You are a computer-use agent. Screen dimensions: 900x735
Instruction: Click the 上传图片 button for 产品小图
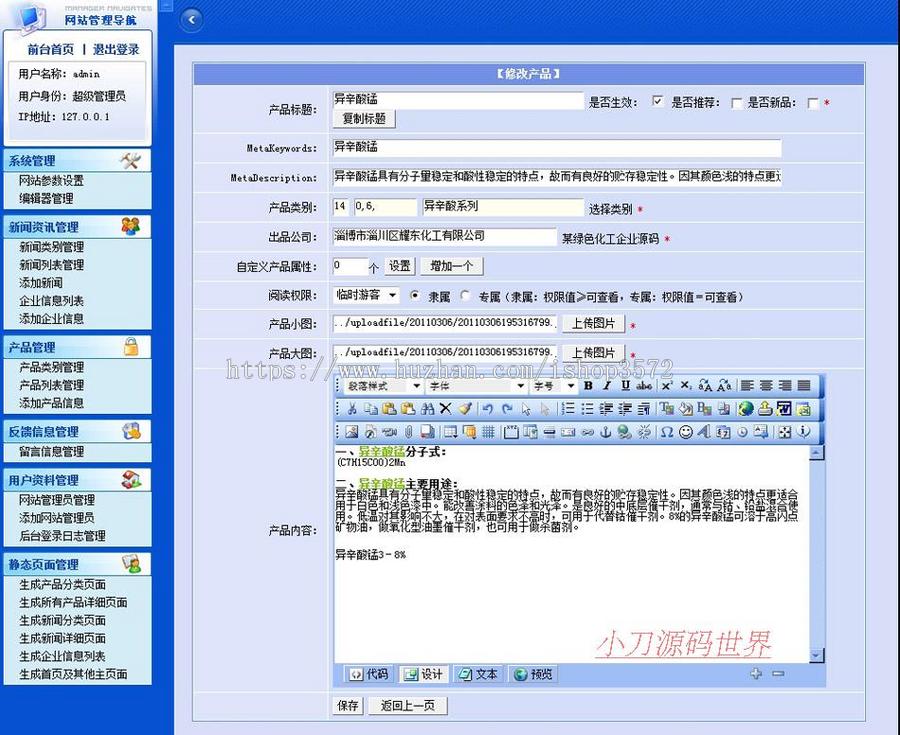tap(593, 323)
